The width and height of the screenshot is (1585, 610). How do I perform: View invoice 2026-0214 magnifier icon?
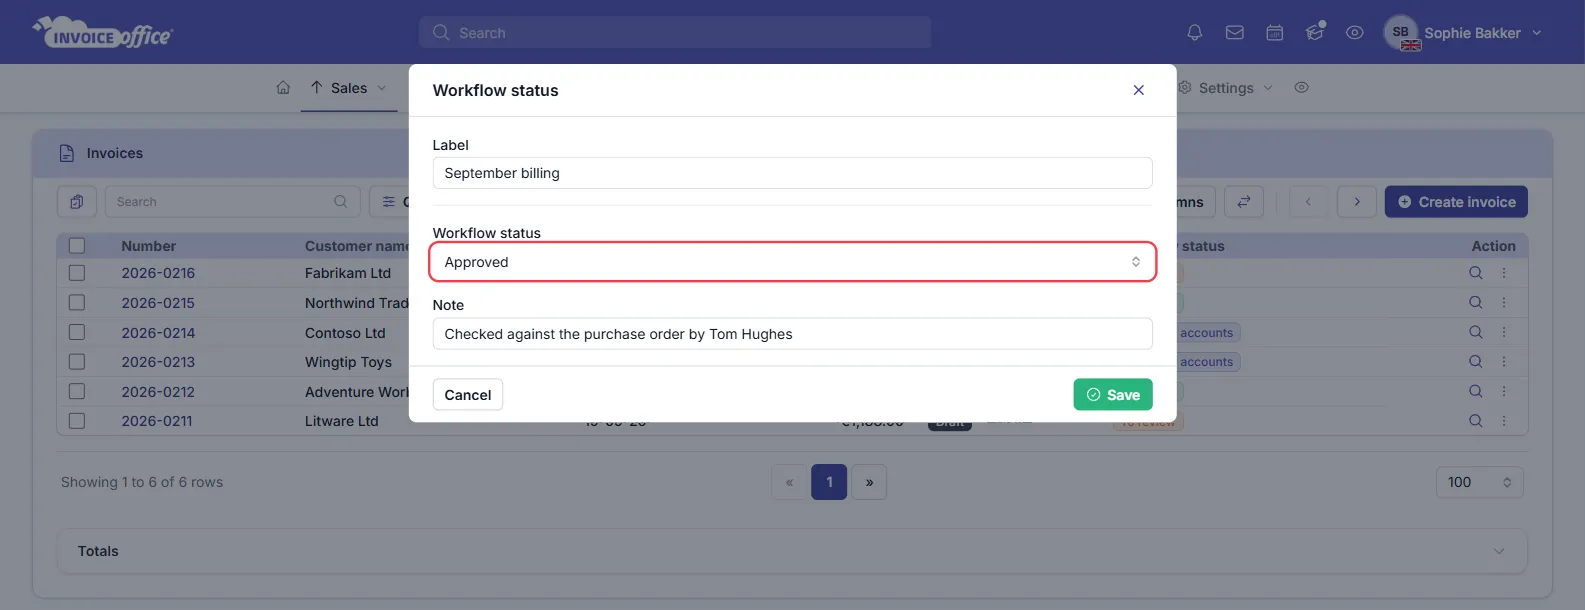point(1475,332)
